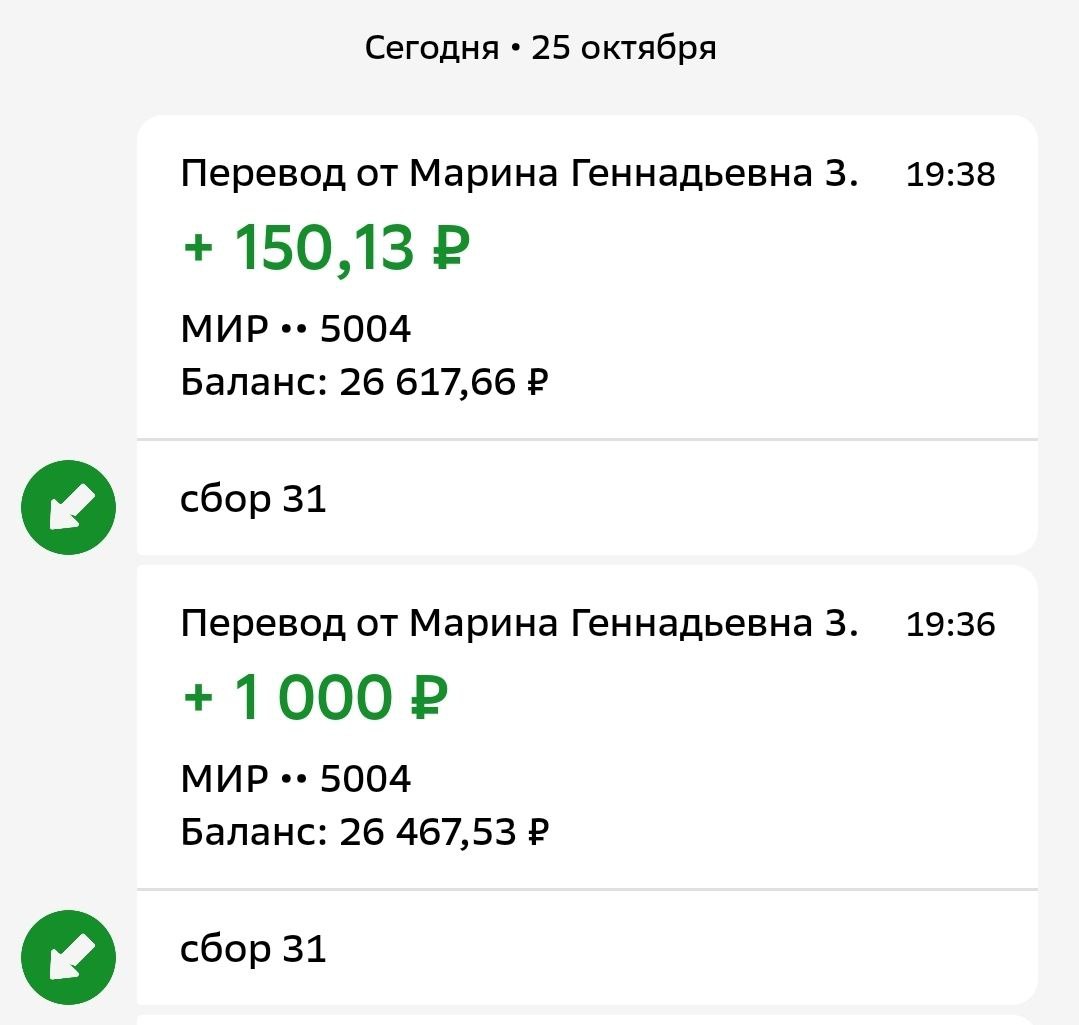This screenshot has height=1025, width=1079.
Task: Click the 19:38 timestamp
Action: (950, 175)
